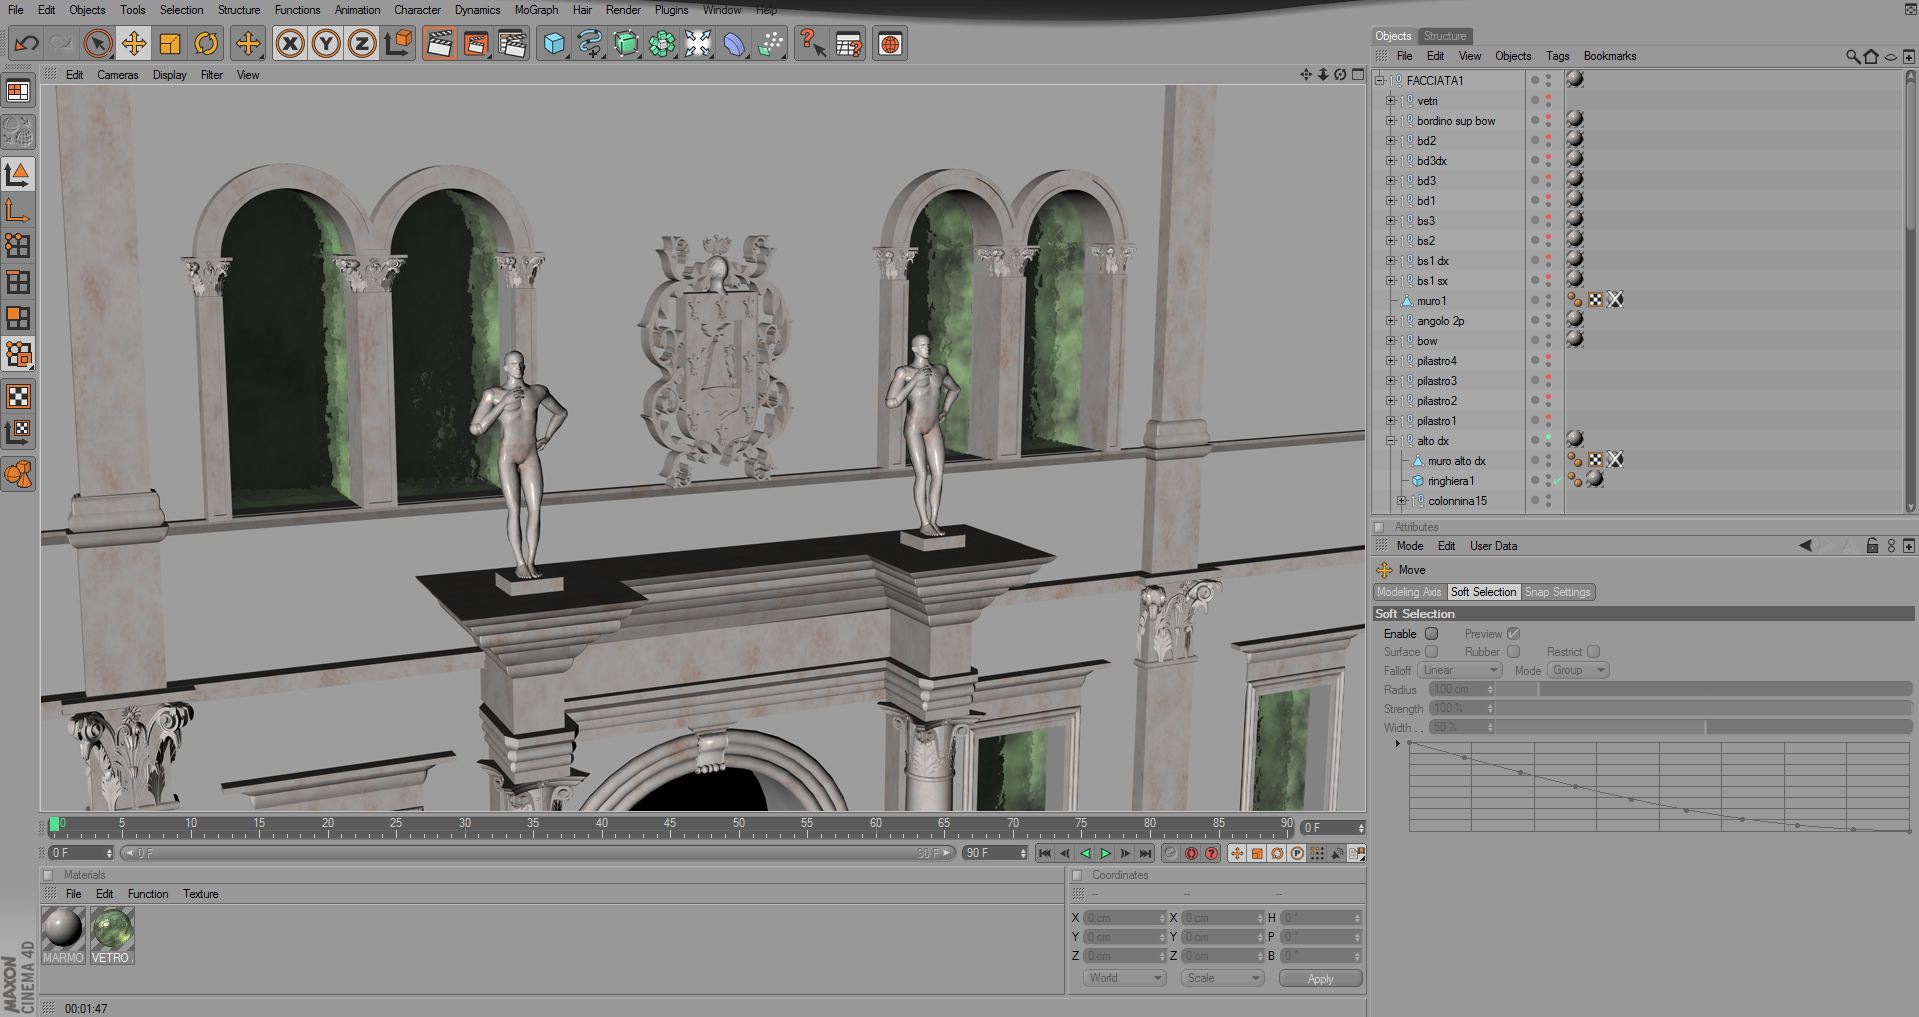Expand the vetri object group

[1390, 101]
